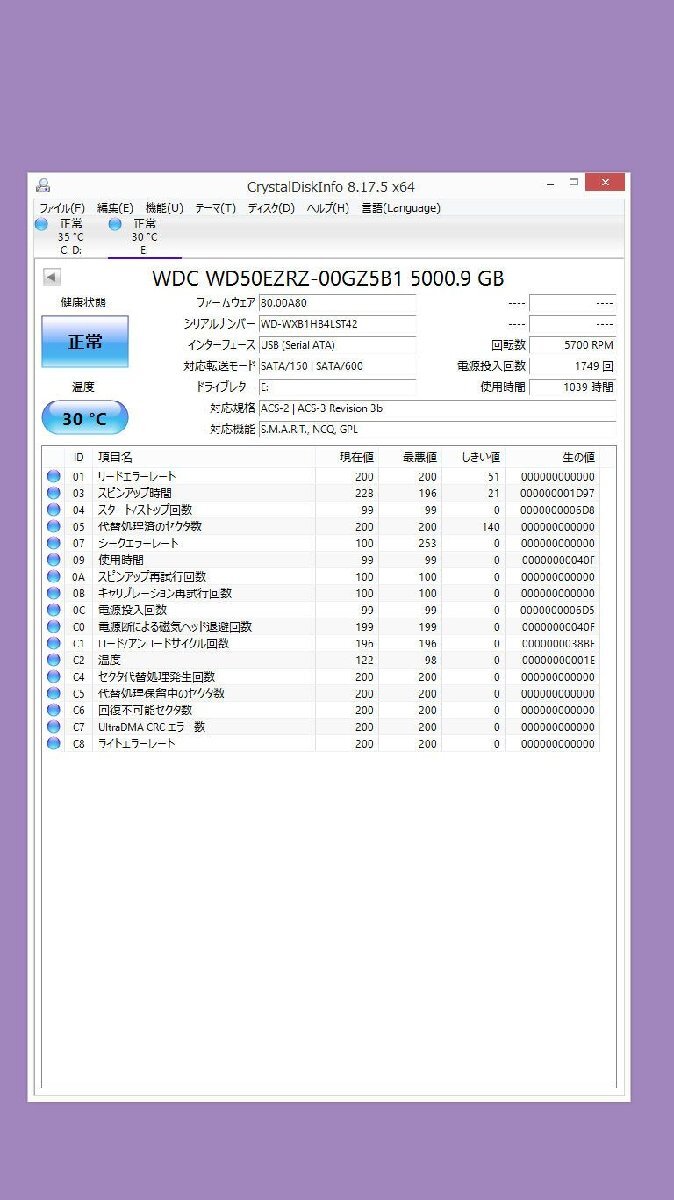This screenshot has height=1200, width=674.
Task: Open the 編集(E) menu
Action: [x=115, y=208]
